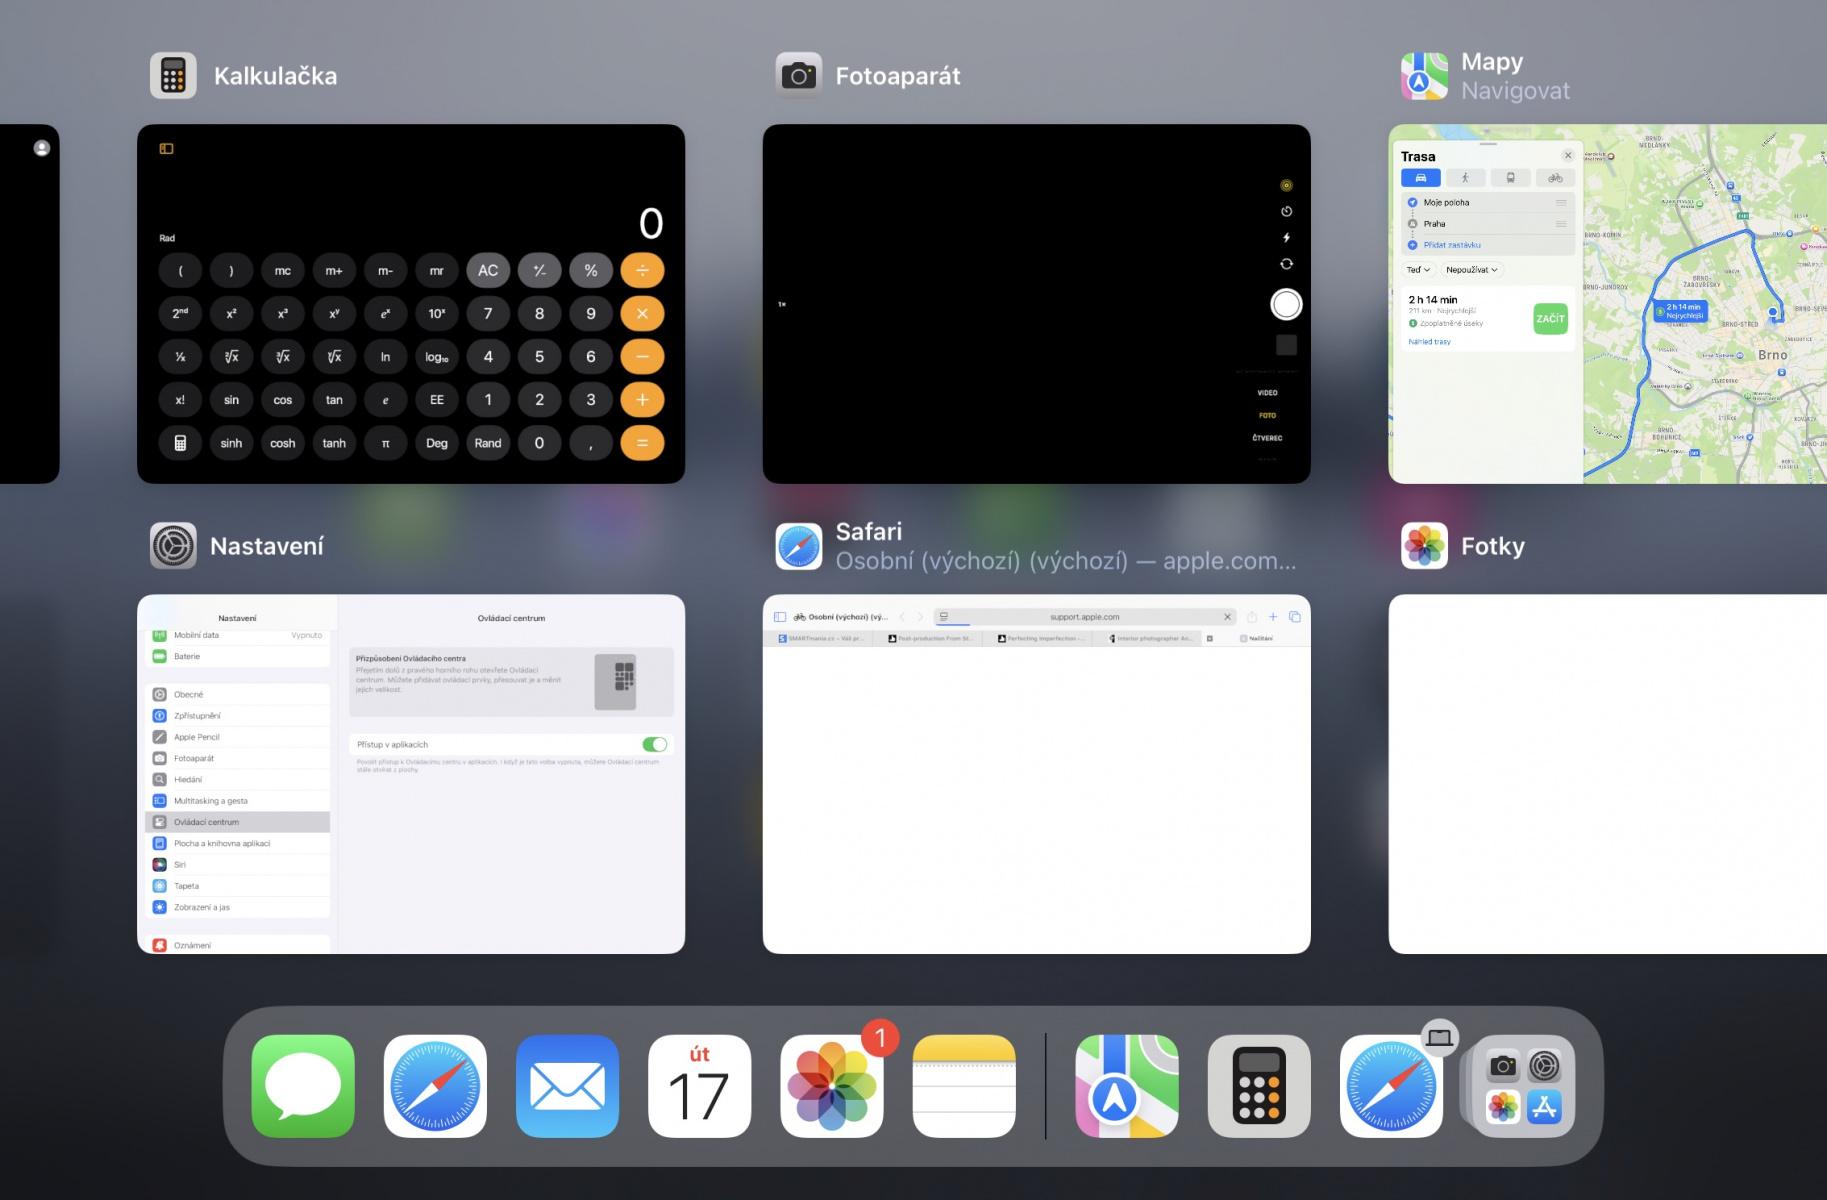Tap the Safari compass icon above its card
The height and width of the screenshot is (1200, 1827).
[799, 546]
